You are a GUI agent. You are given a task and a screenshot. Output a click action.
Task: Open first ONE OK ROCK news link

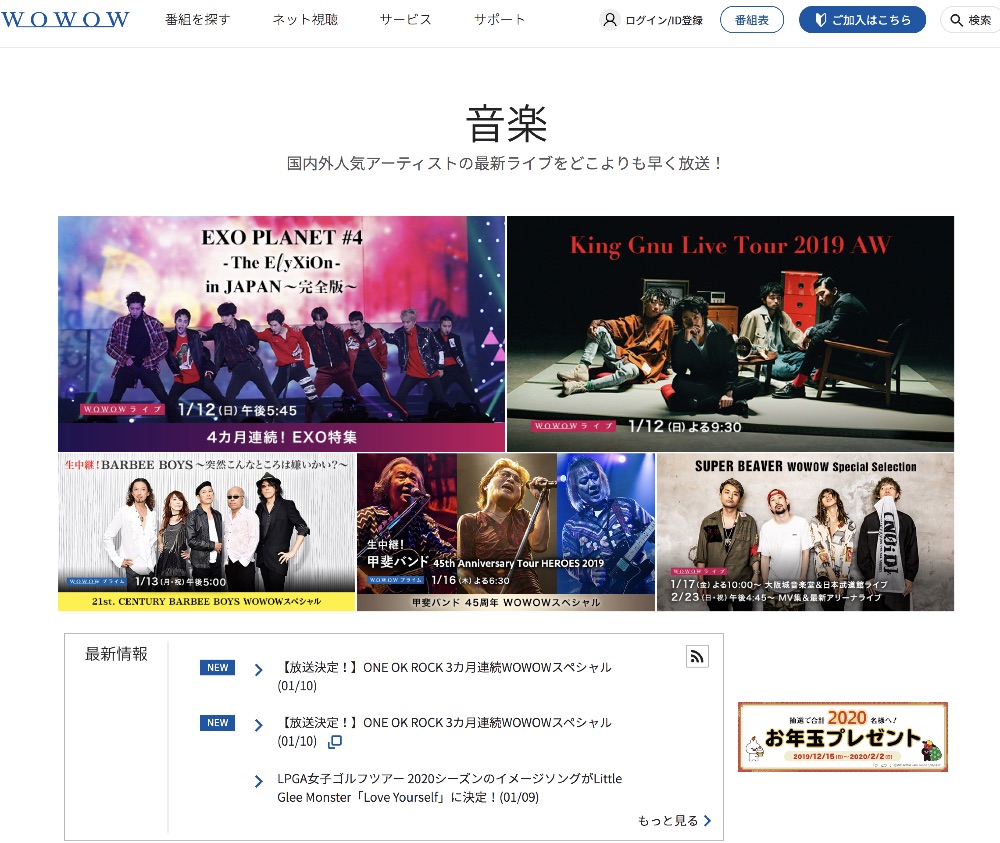[x=446, y=668]
